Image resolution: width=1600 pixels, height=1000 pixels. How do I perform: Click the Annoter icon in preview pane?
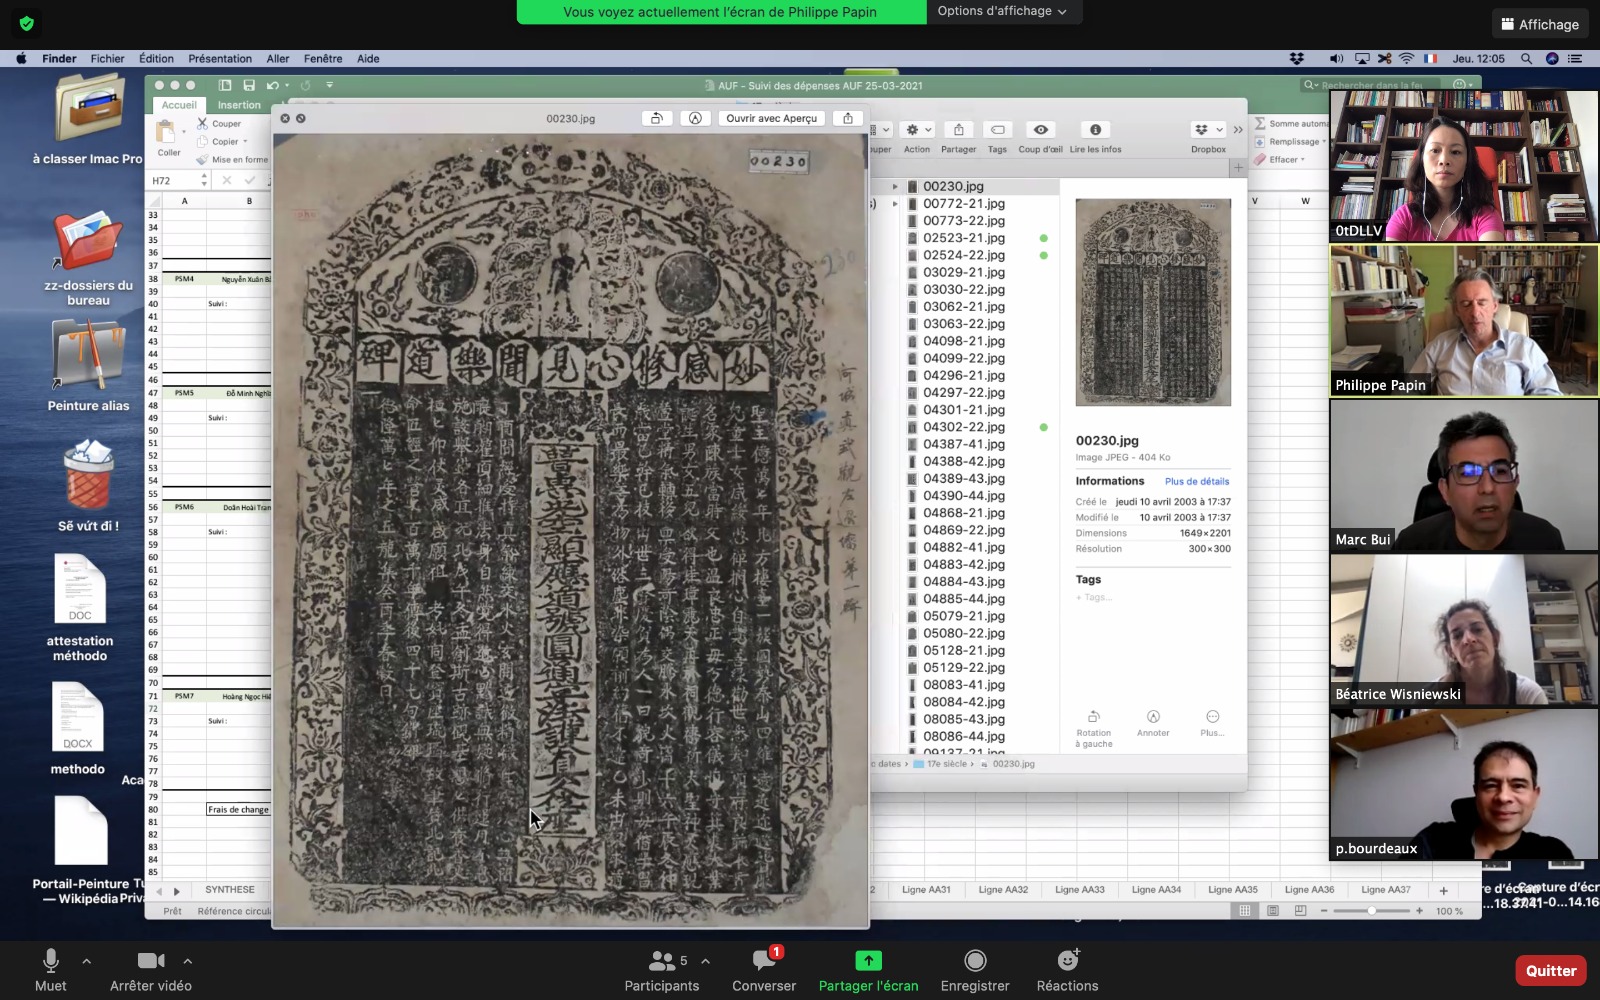pyautogui.click(x=1153, y=717)
